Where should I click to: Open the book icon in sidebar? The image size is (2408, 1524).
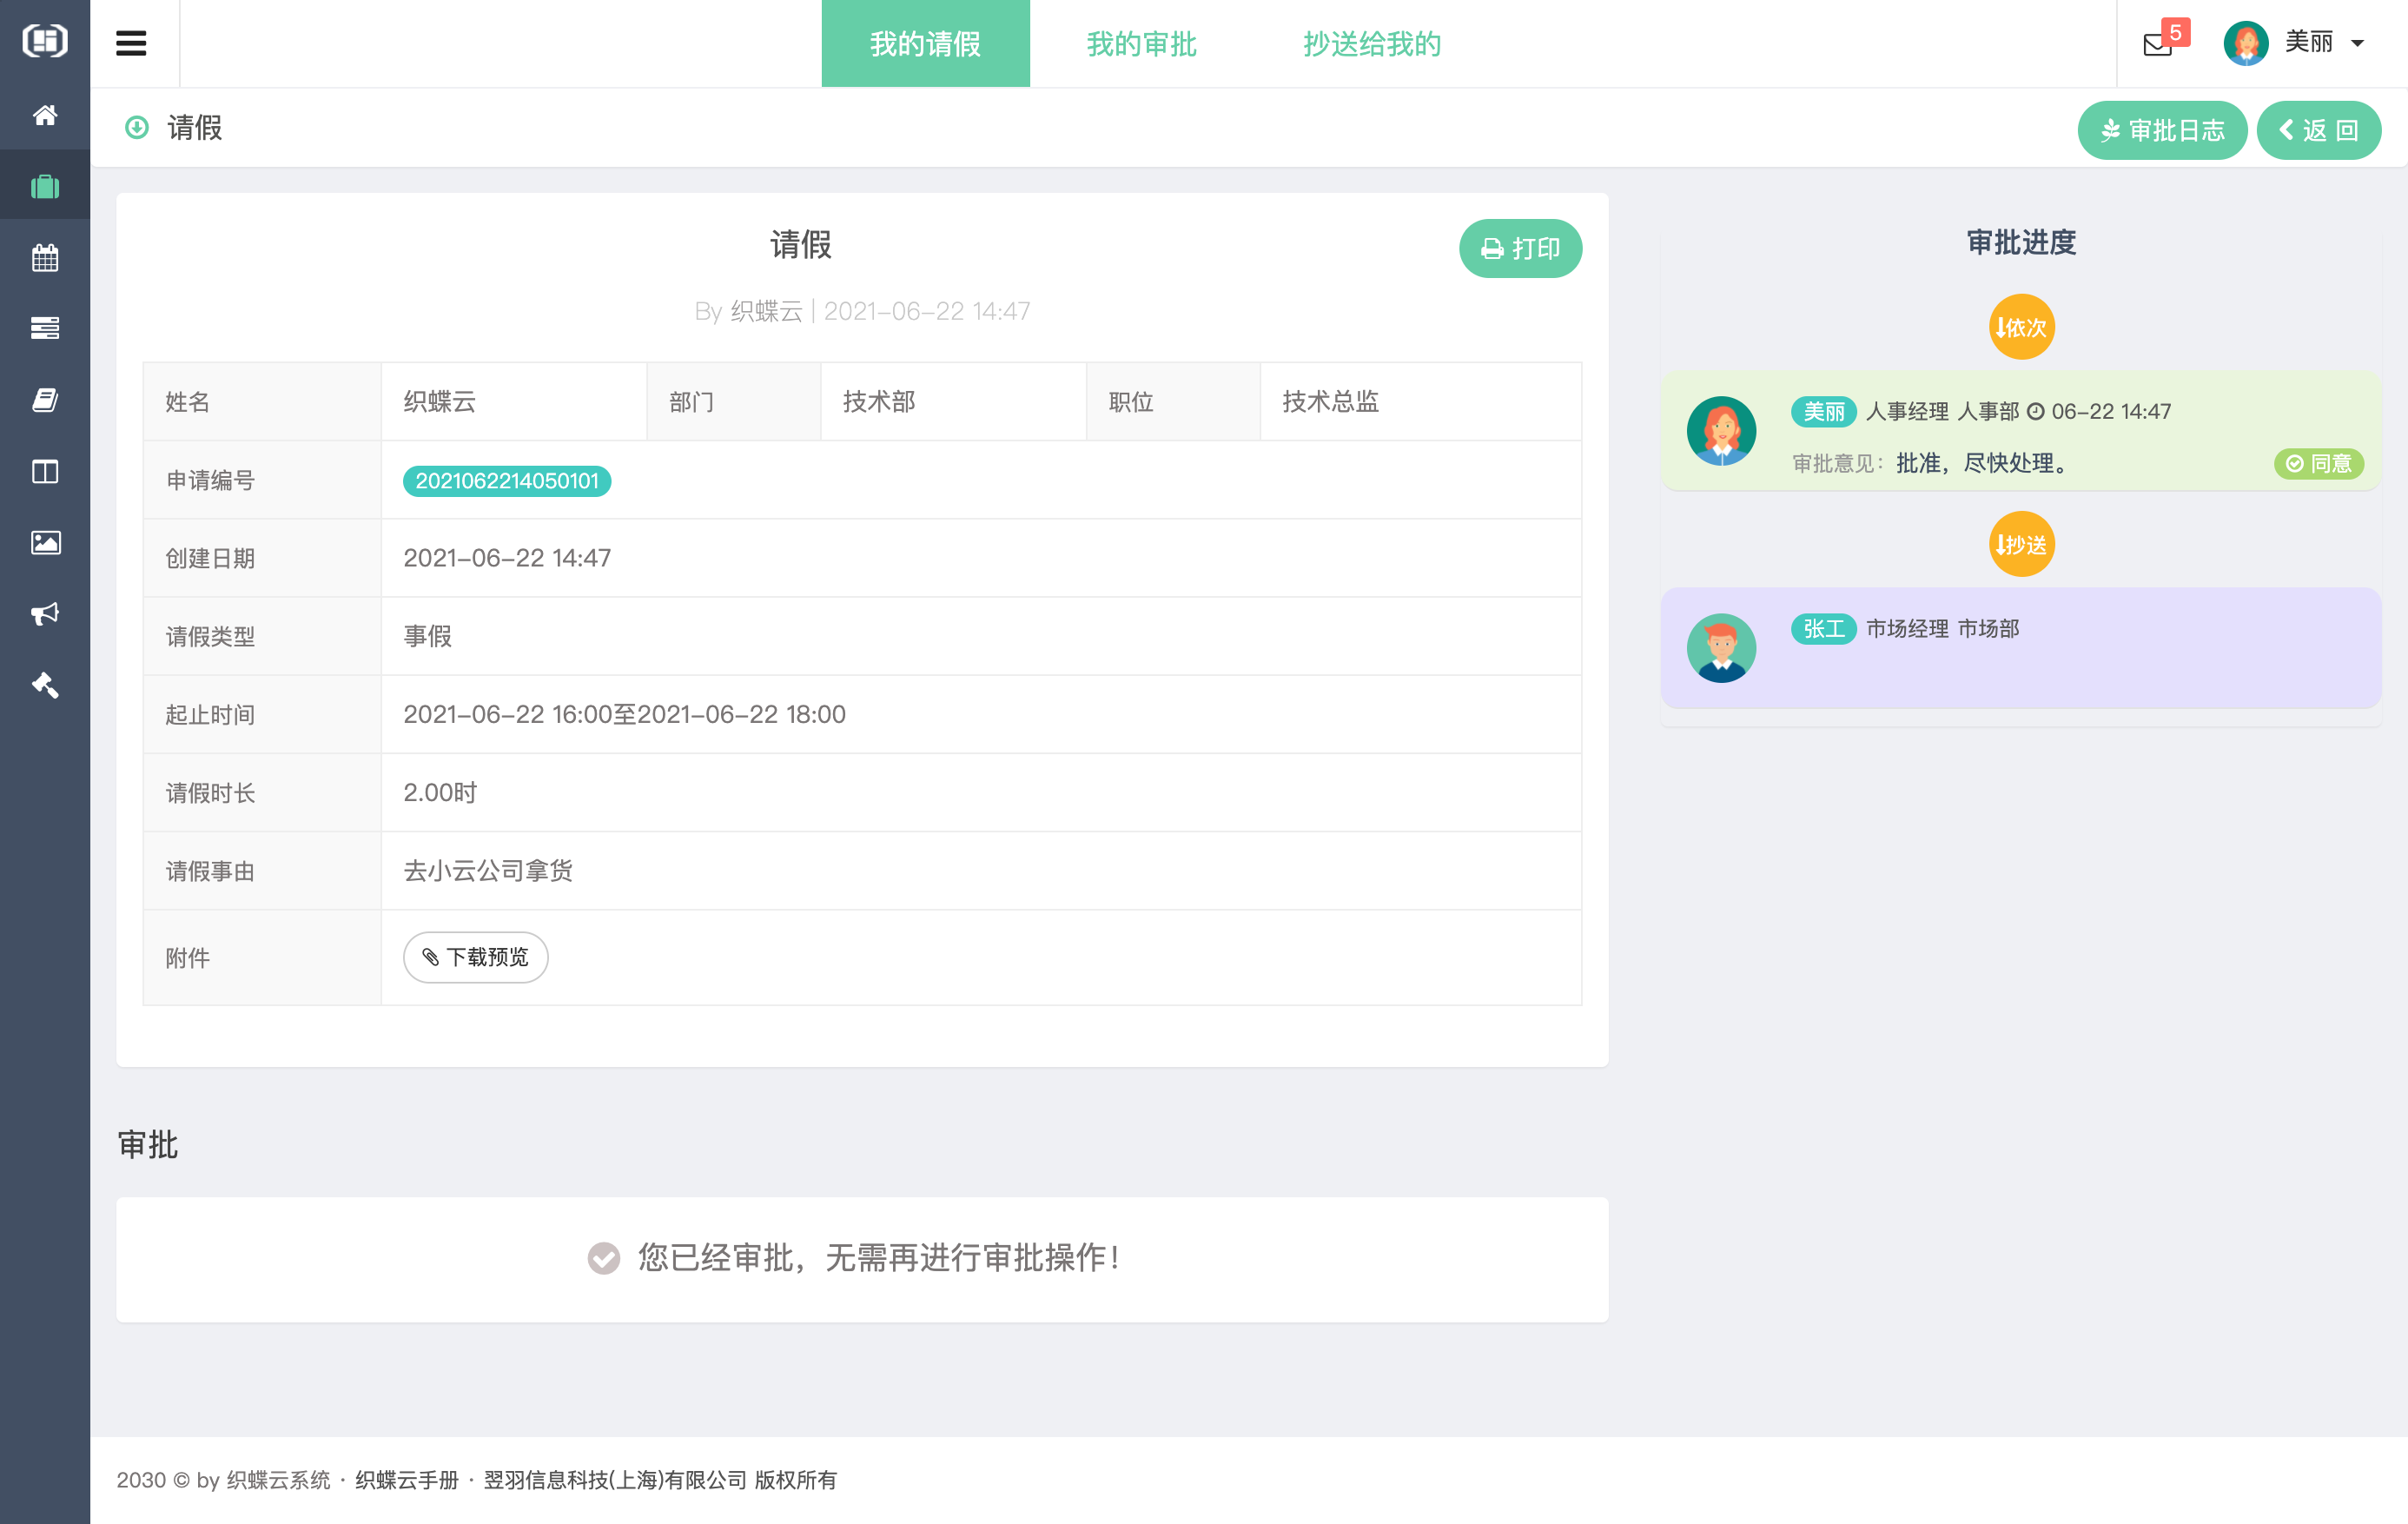click(x=45, y=400)
